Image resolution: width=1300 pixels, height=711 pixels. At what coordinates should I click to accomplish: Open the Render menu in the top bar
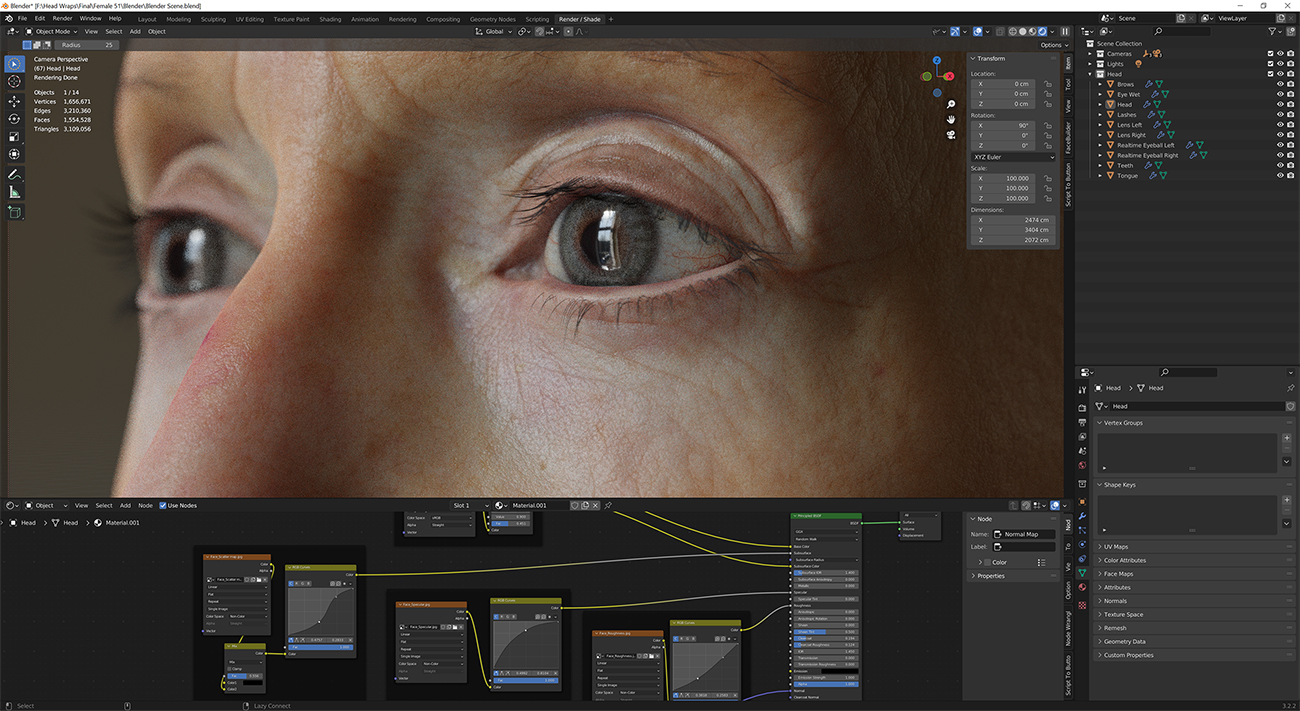coord(62,17)
